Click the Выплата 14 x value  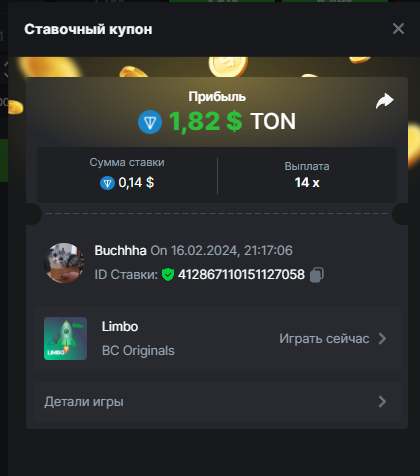coord(307,182)
